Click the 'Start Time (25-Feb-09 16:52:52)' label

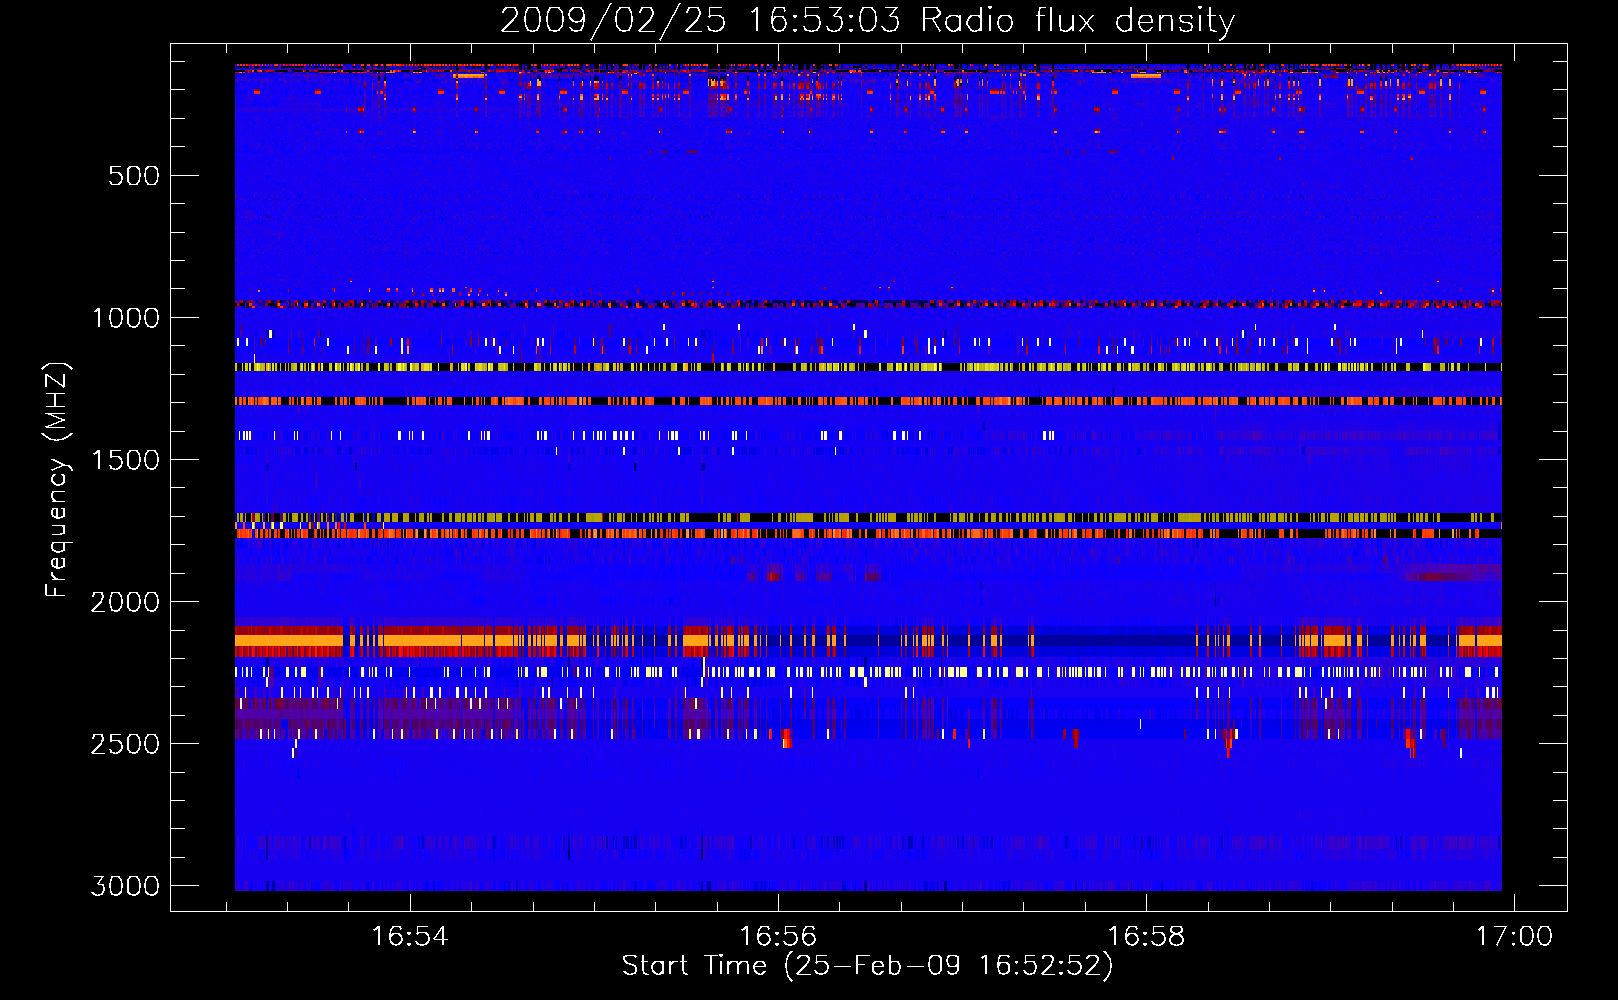[x=867, y=966]
